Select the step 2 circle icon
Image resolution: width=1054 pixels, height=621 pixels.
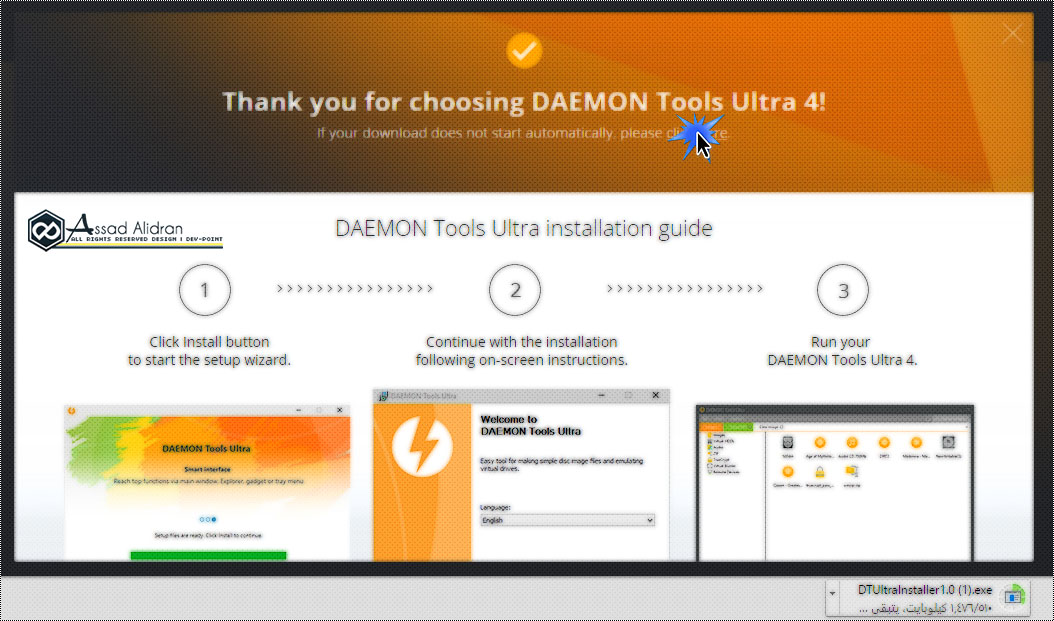(x=515, y=290)
